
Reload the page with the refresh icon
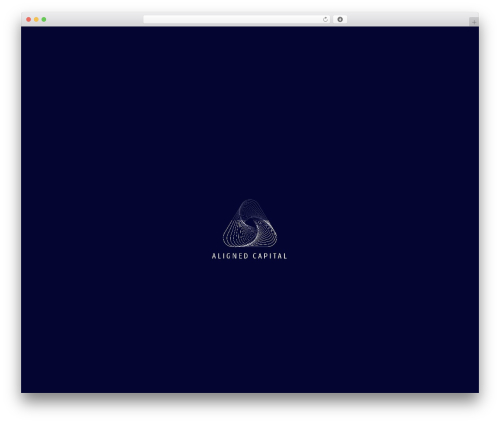325,19
